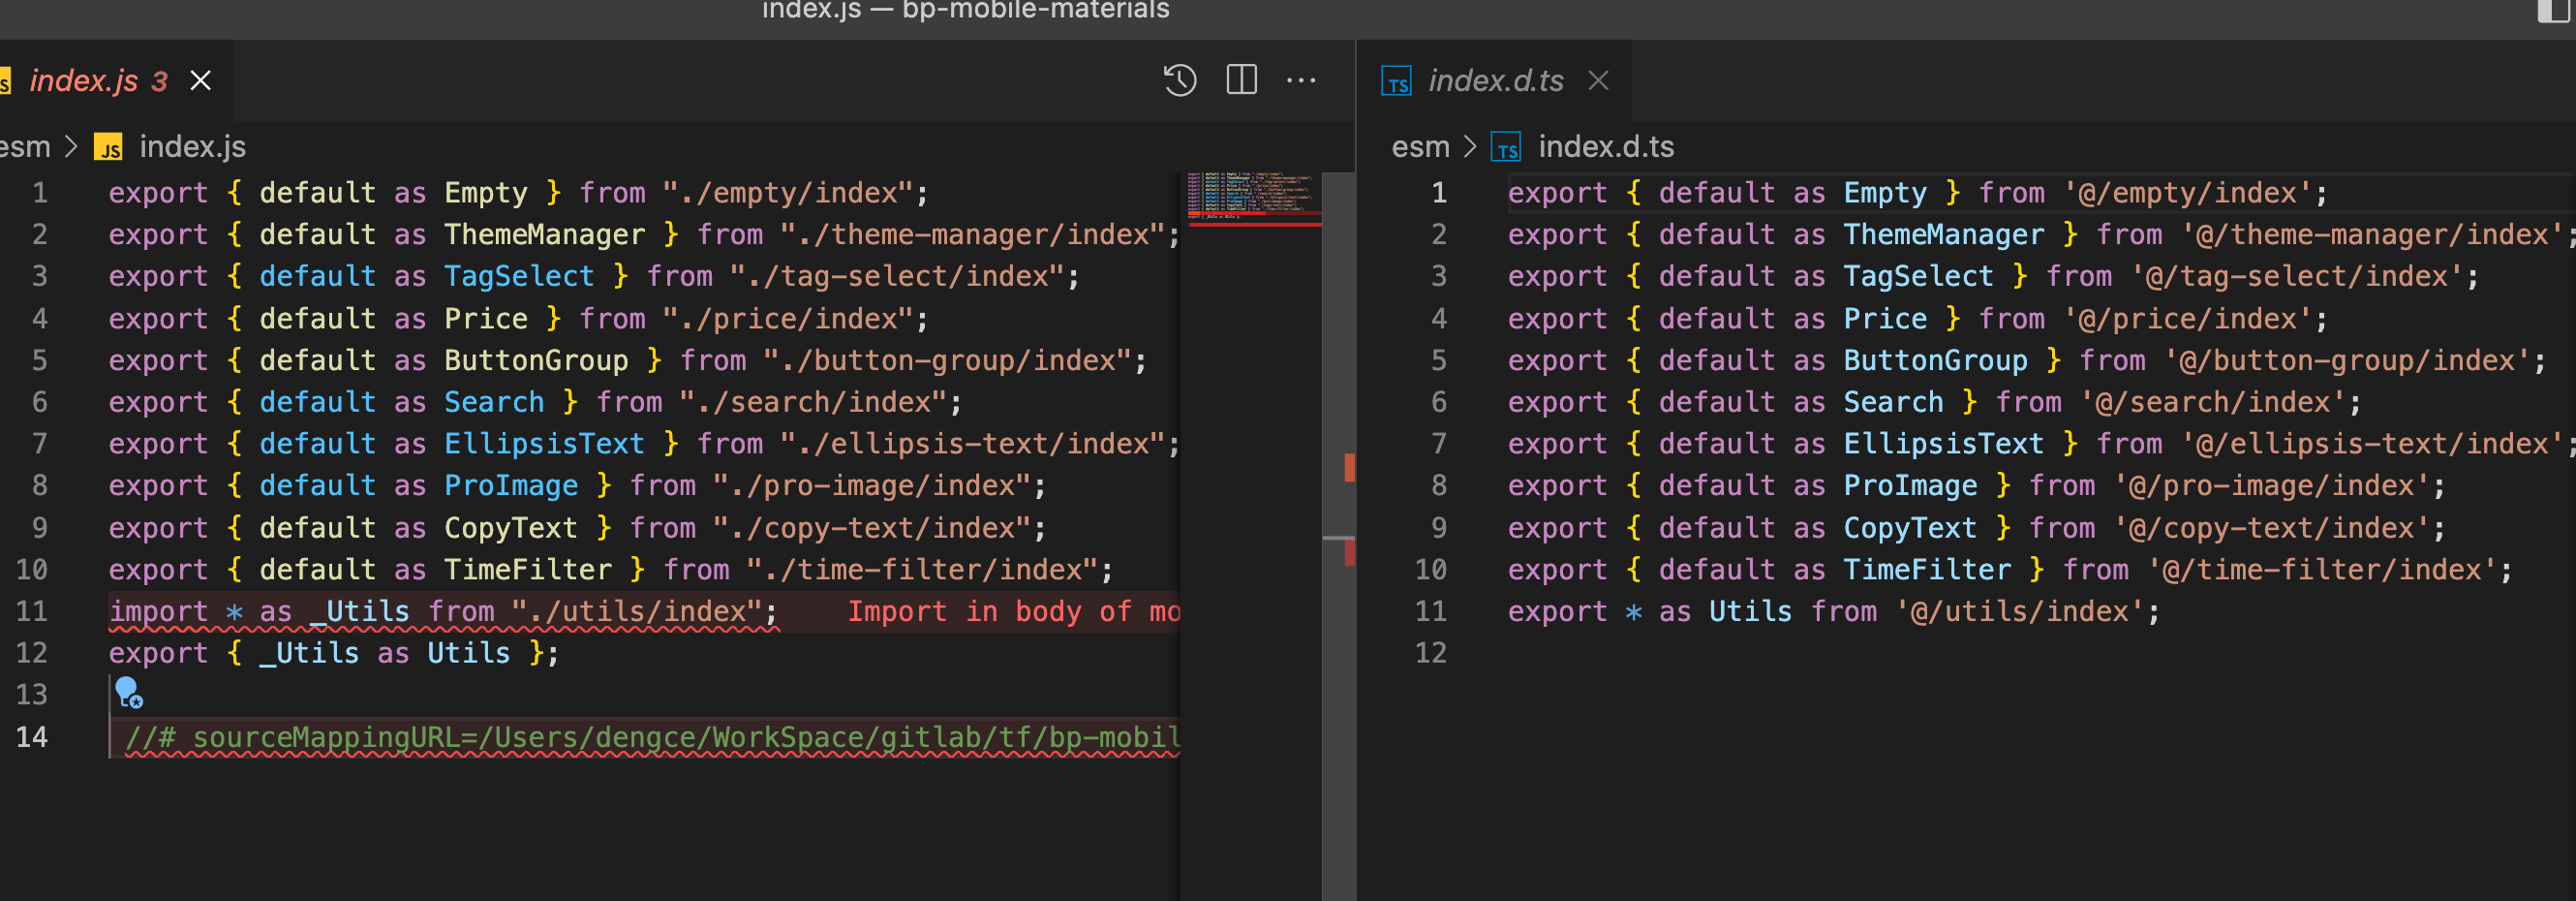Click the TS icon on the index.d.ts tab
Viewport: 2576px width, 901px height.
[x=1397, y=82]
